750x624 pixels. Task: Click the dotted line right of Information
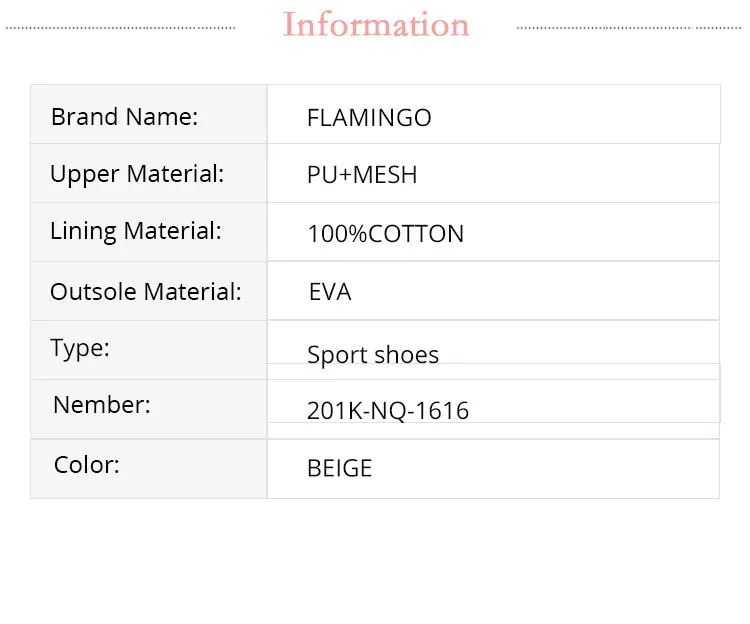pos(629,28)
